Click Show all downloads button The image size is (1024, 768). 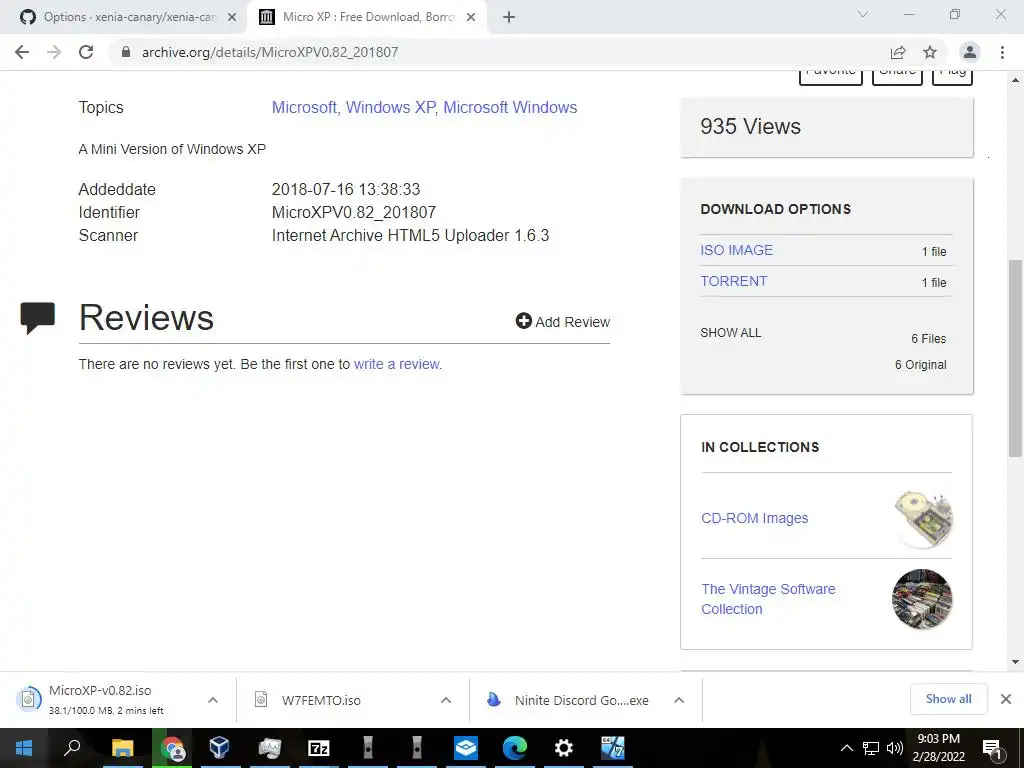click(948, 699)
